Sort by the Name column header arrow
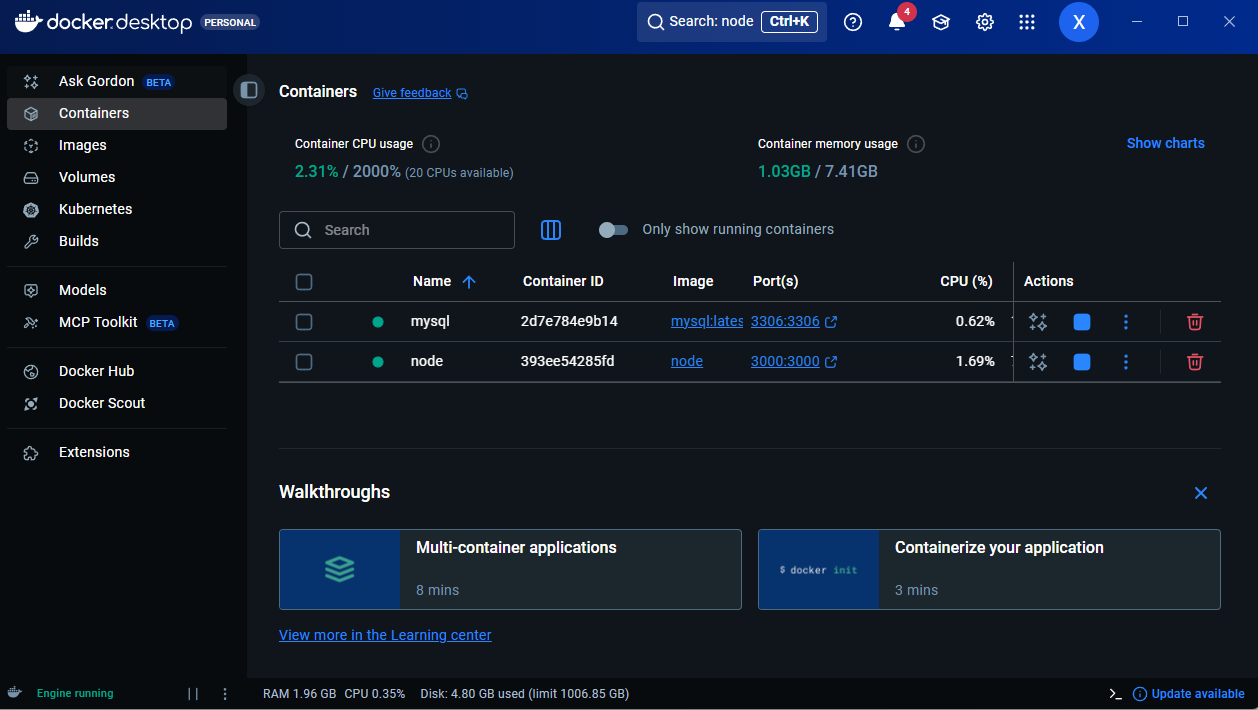The image size is (1258, 710). pyautogui.click(x=469, y=282)
